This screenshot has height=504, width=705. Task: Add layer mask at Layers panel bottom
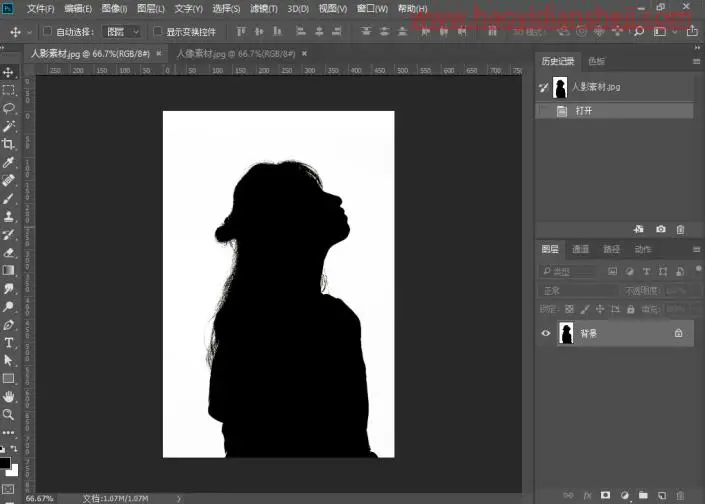[x=605, y=495]
